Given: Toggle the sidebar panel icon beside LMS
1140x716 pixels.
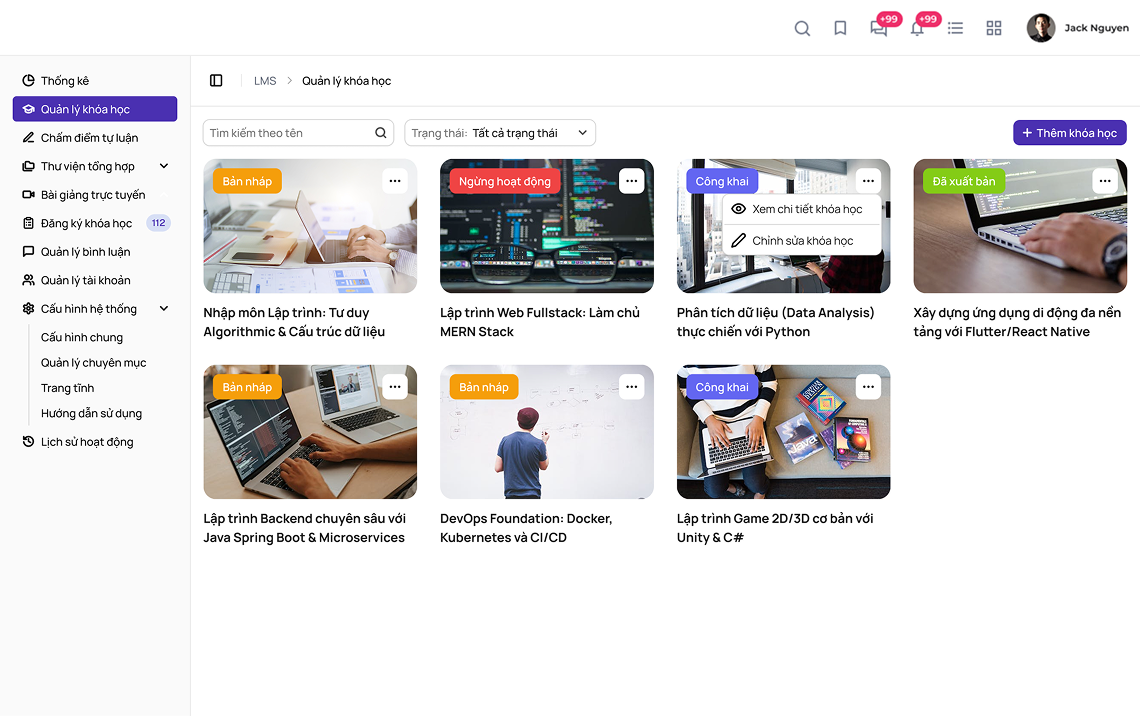Looking at the screenshot, I should [216, 81].
